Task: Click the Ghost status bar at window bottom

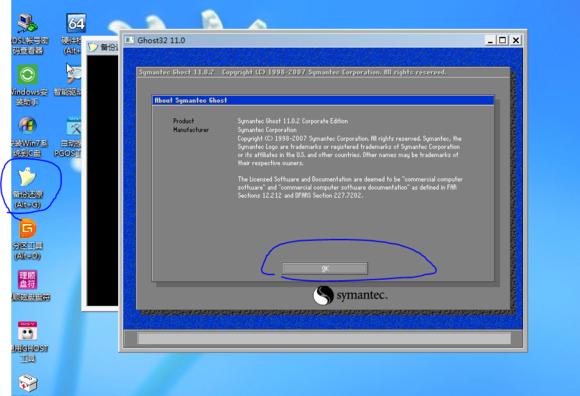Action: pos(324,338)
